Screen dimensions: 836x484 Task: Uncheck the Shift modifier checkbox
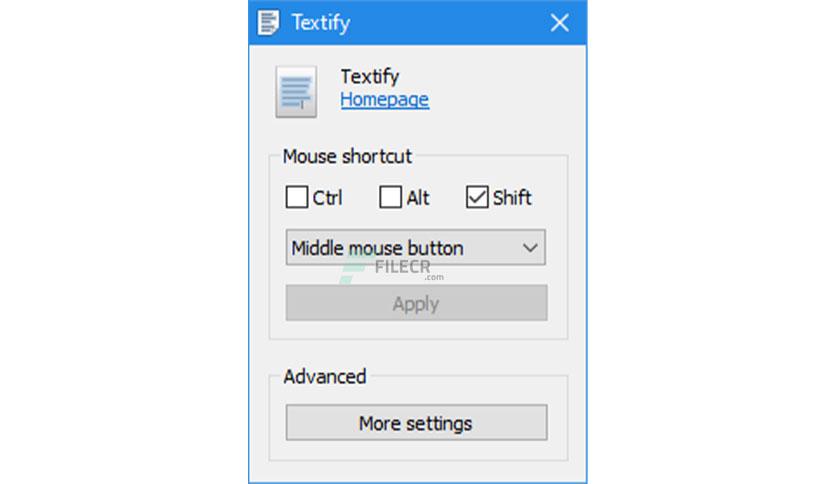(477, 198)
